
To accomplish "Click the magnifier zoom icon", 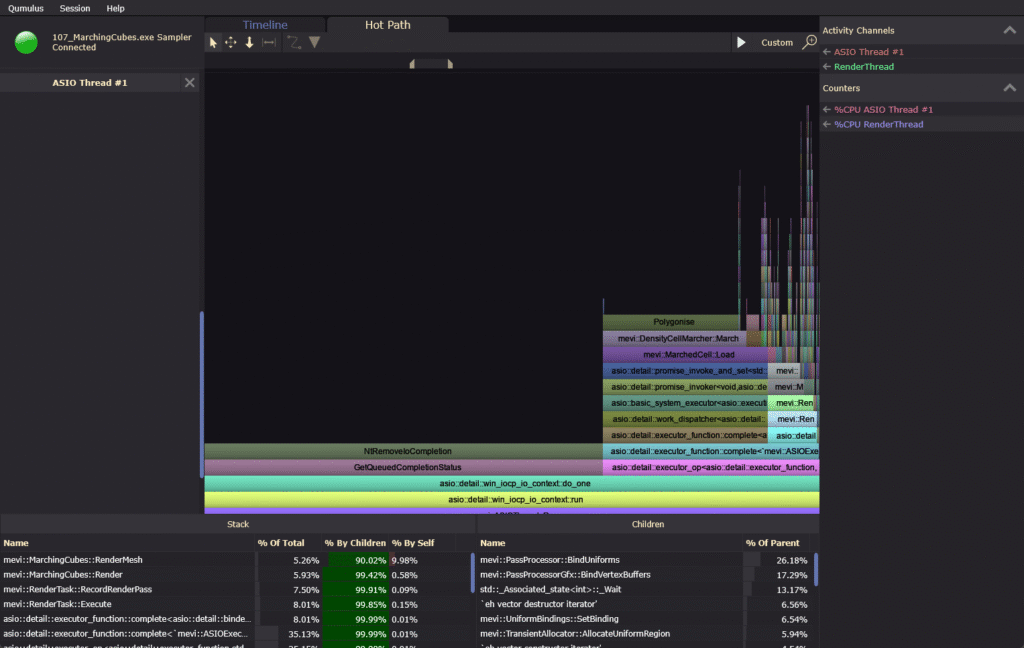I will 809,42.
